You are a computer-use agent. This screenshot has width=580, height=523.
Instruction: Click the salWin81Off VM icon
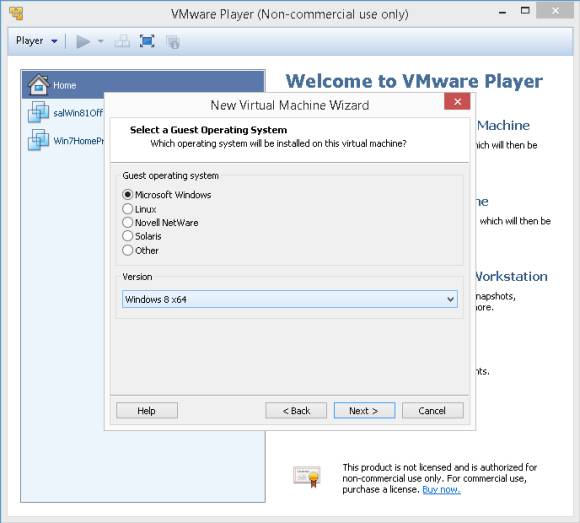click(38, 112)
